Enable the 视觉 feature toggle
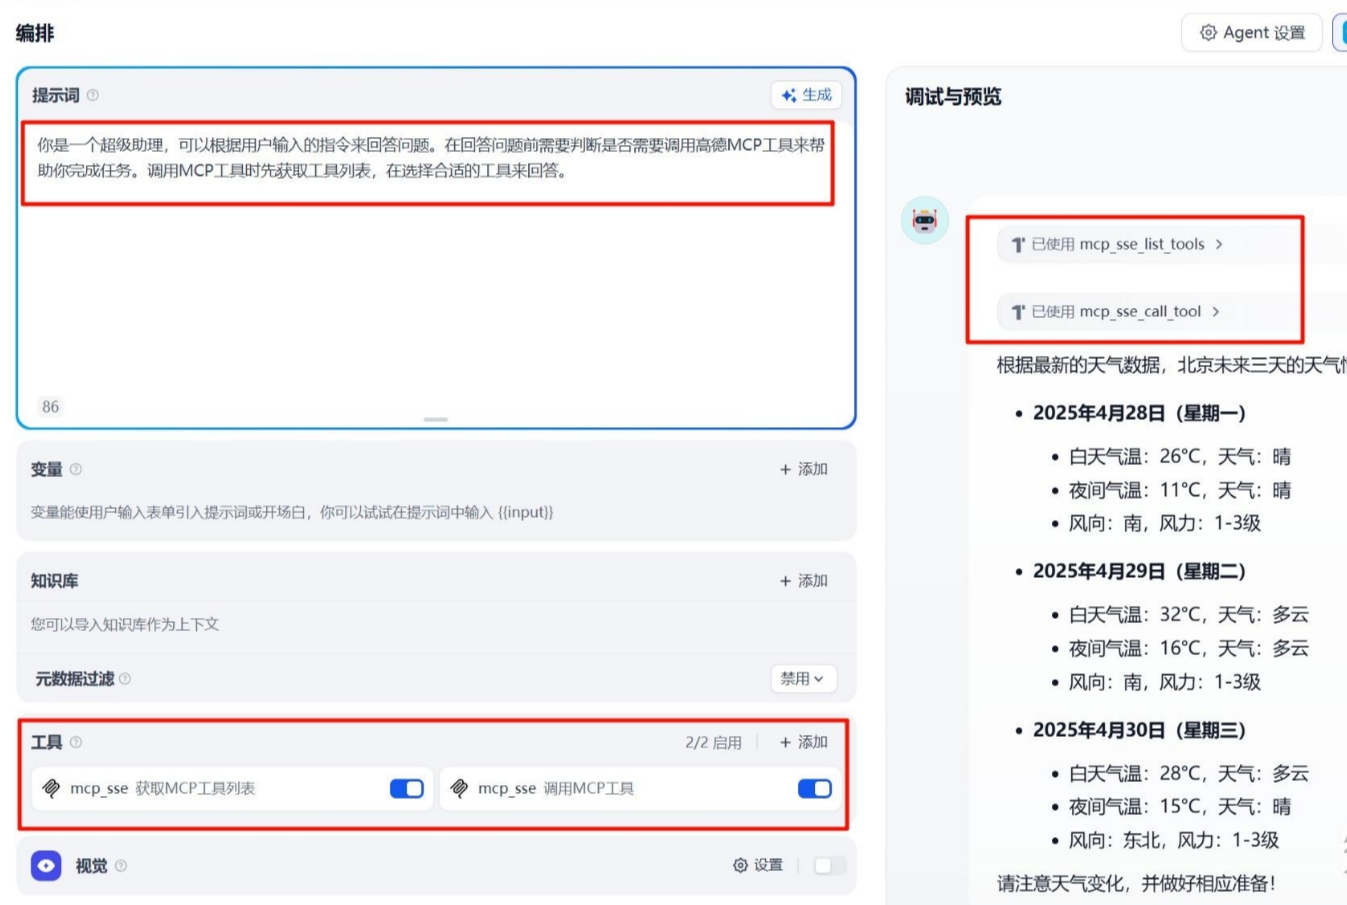 829,866
